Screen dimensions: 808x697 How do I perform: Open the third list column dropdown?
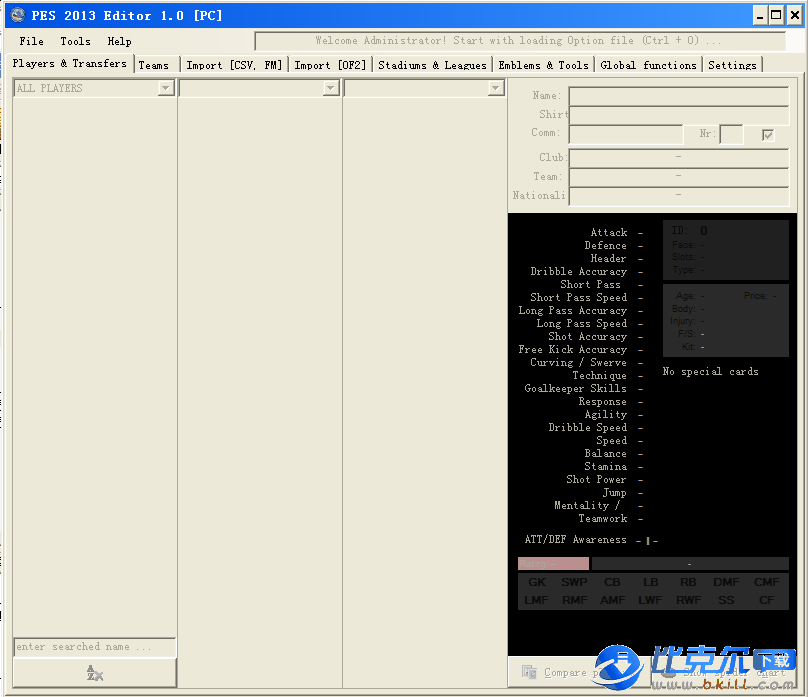pyautogui.click(x=495, y=89)
